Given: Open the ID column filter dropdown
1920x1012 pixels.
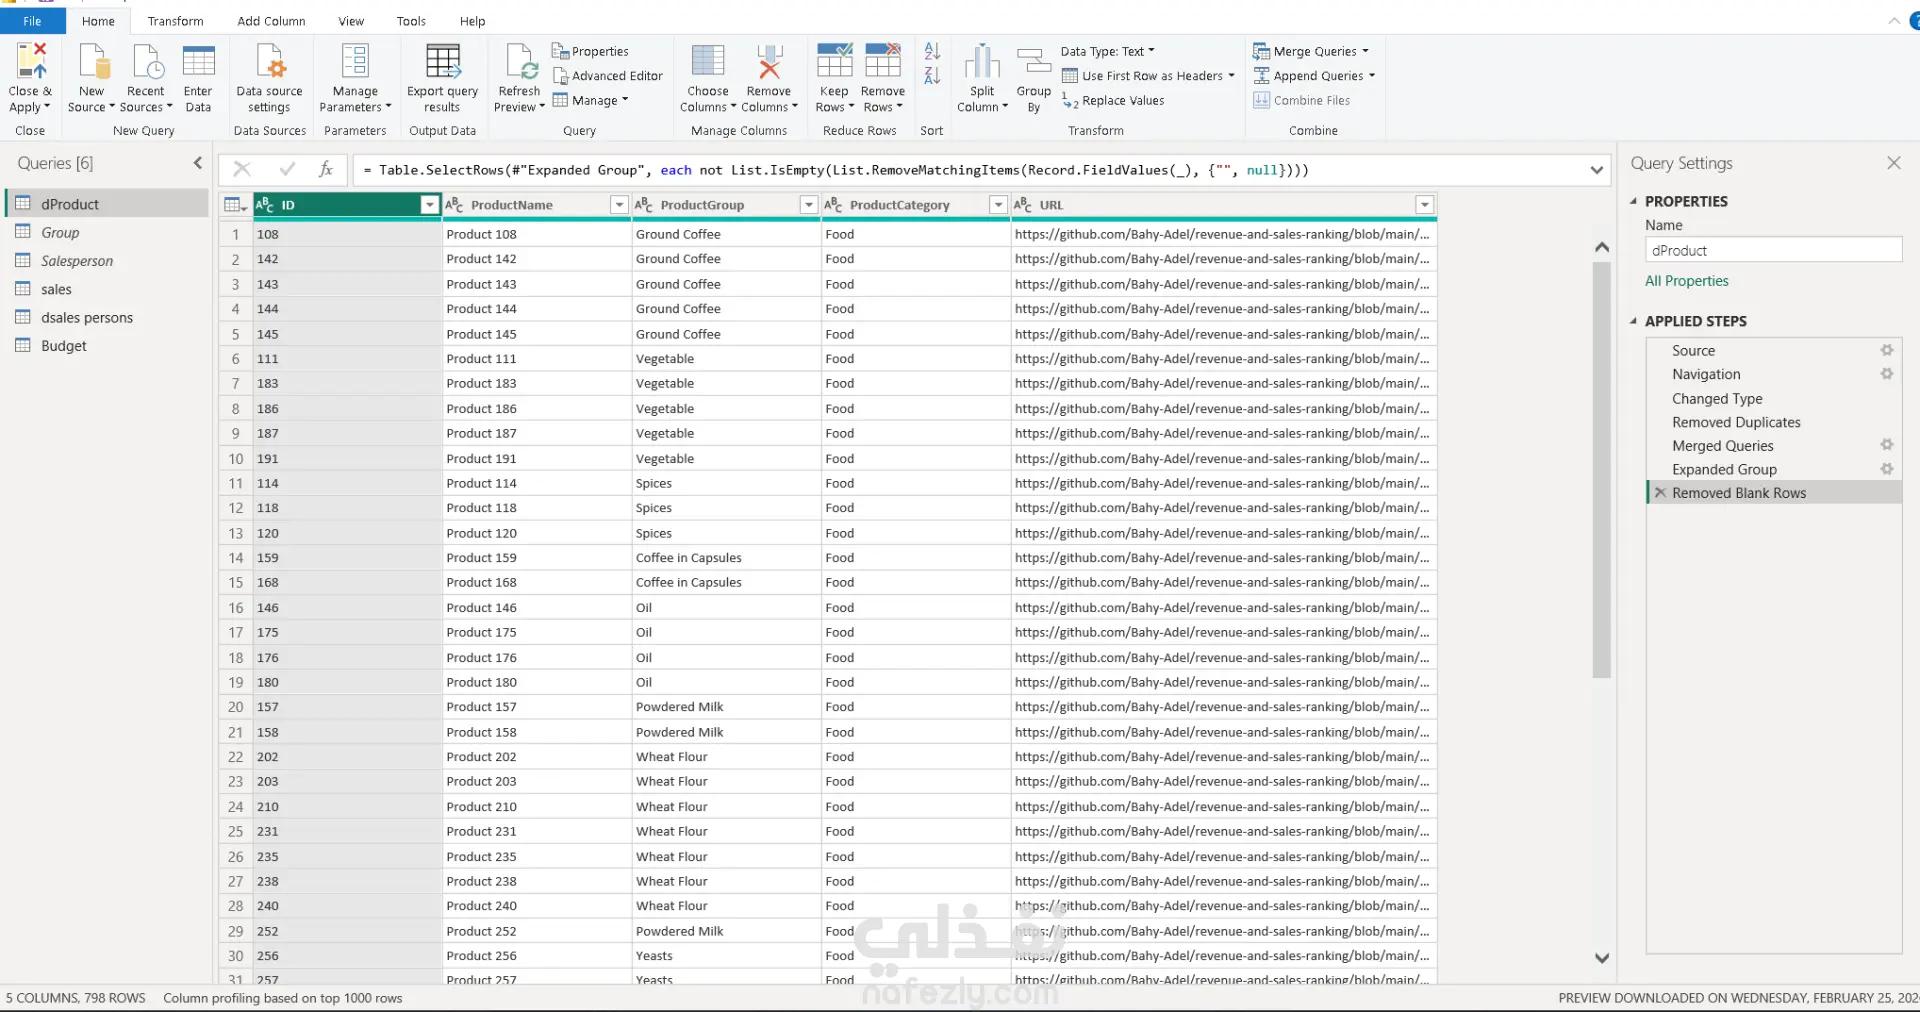Looking at the screenshot, I should (x=430, y=205).
